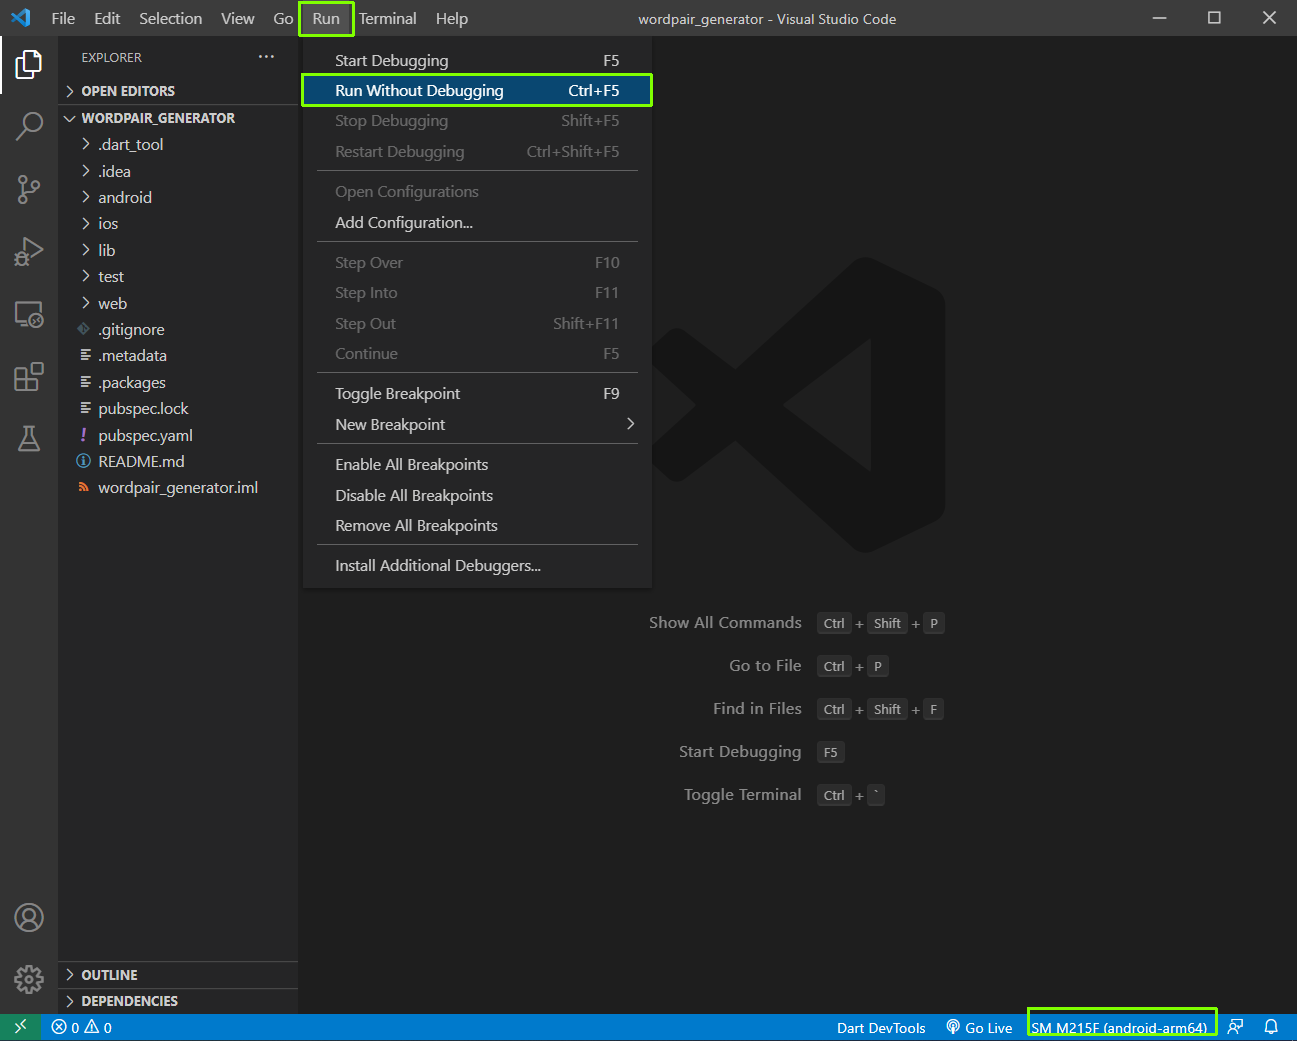This screenshot has width=1297, height=1041.
Task: Open the .metadata file
Action: (x=178, y=356)
